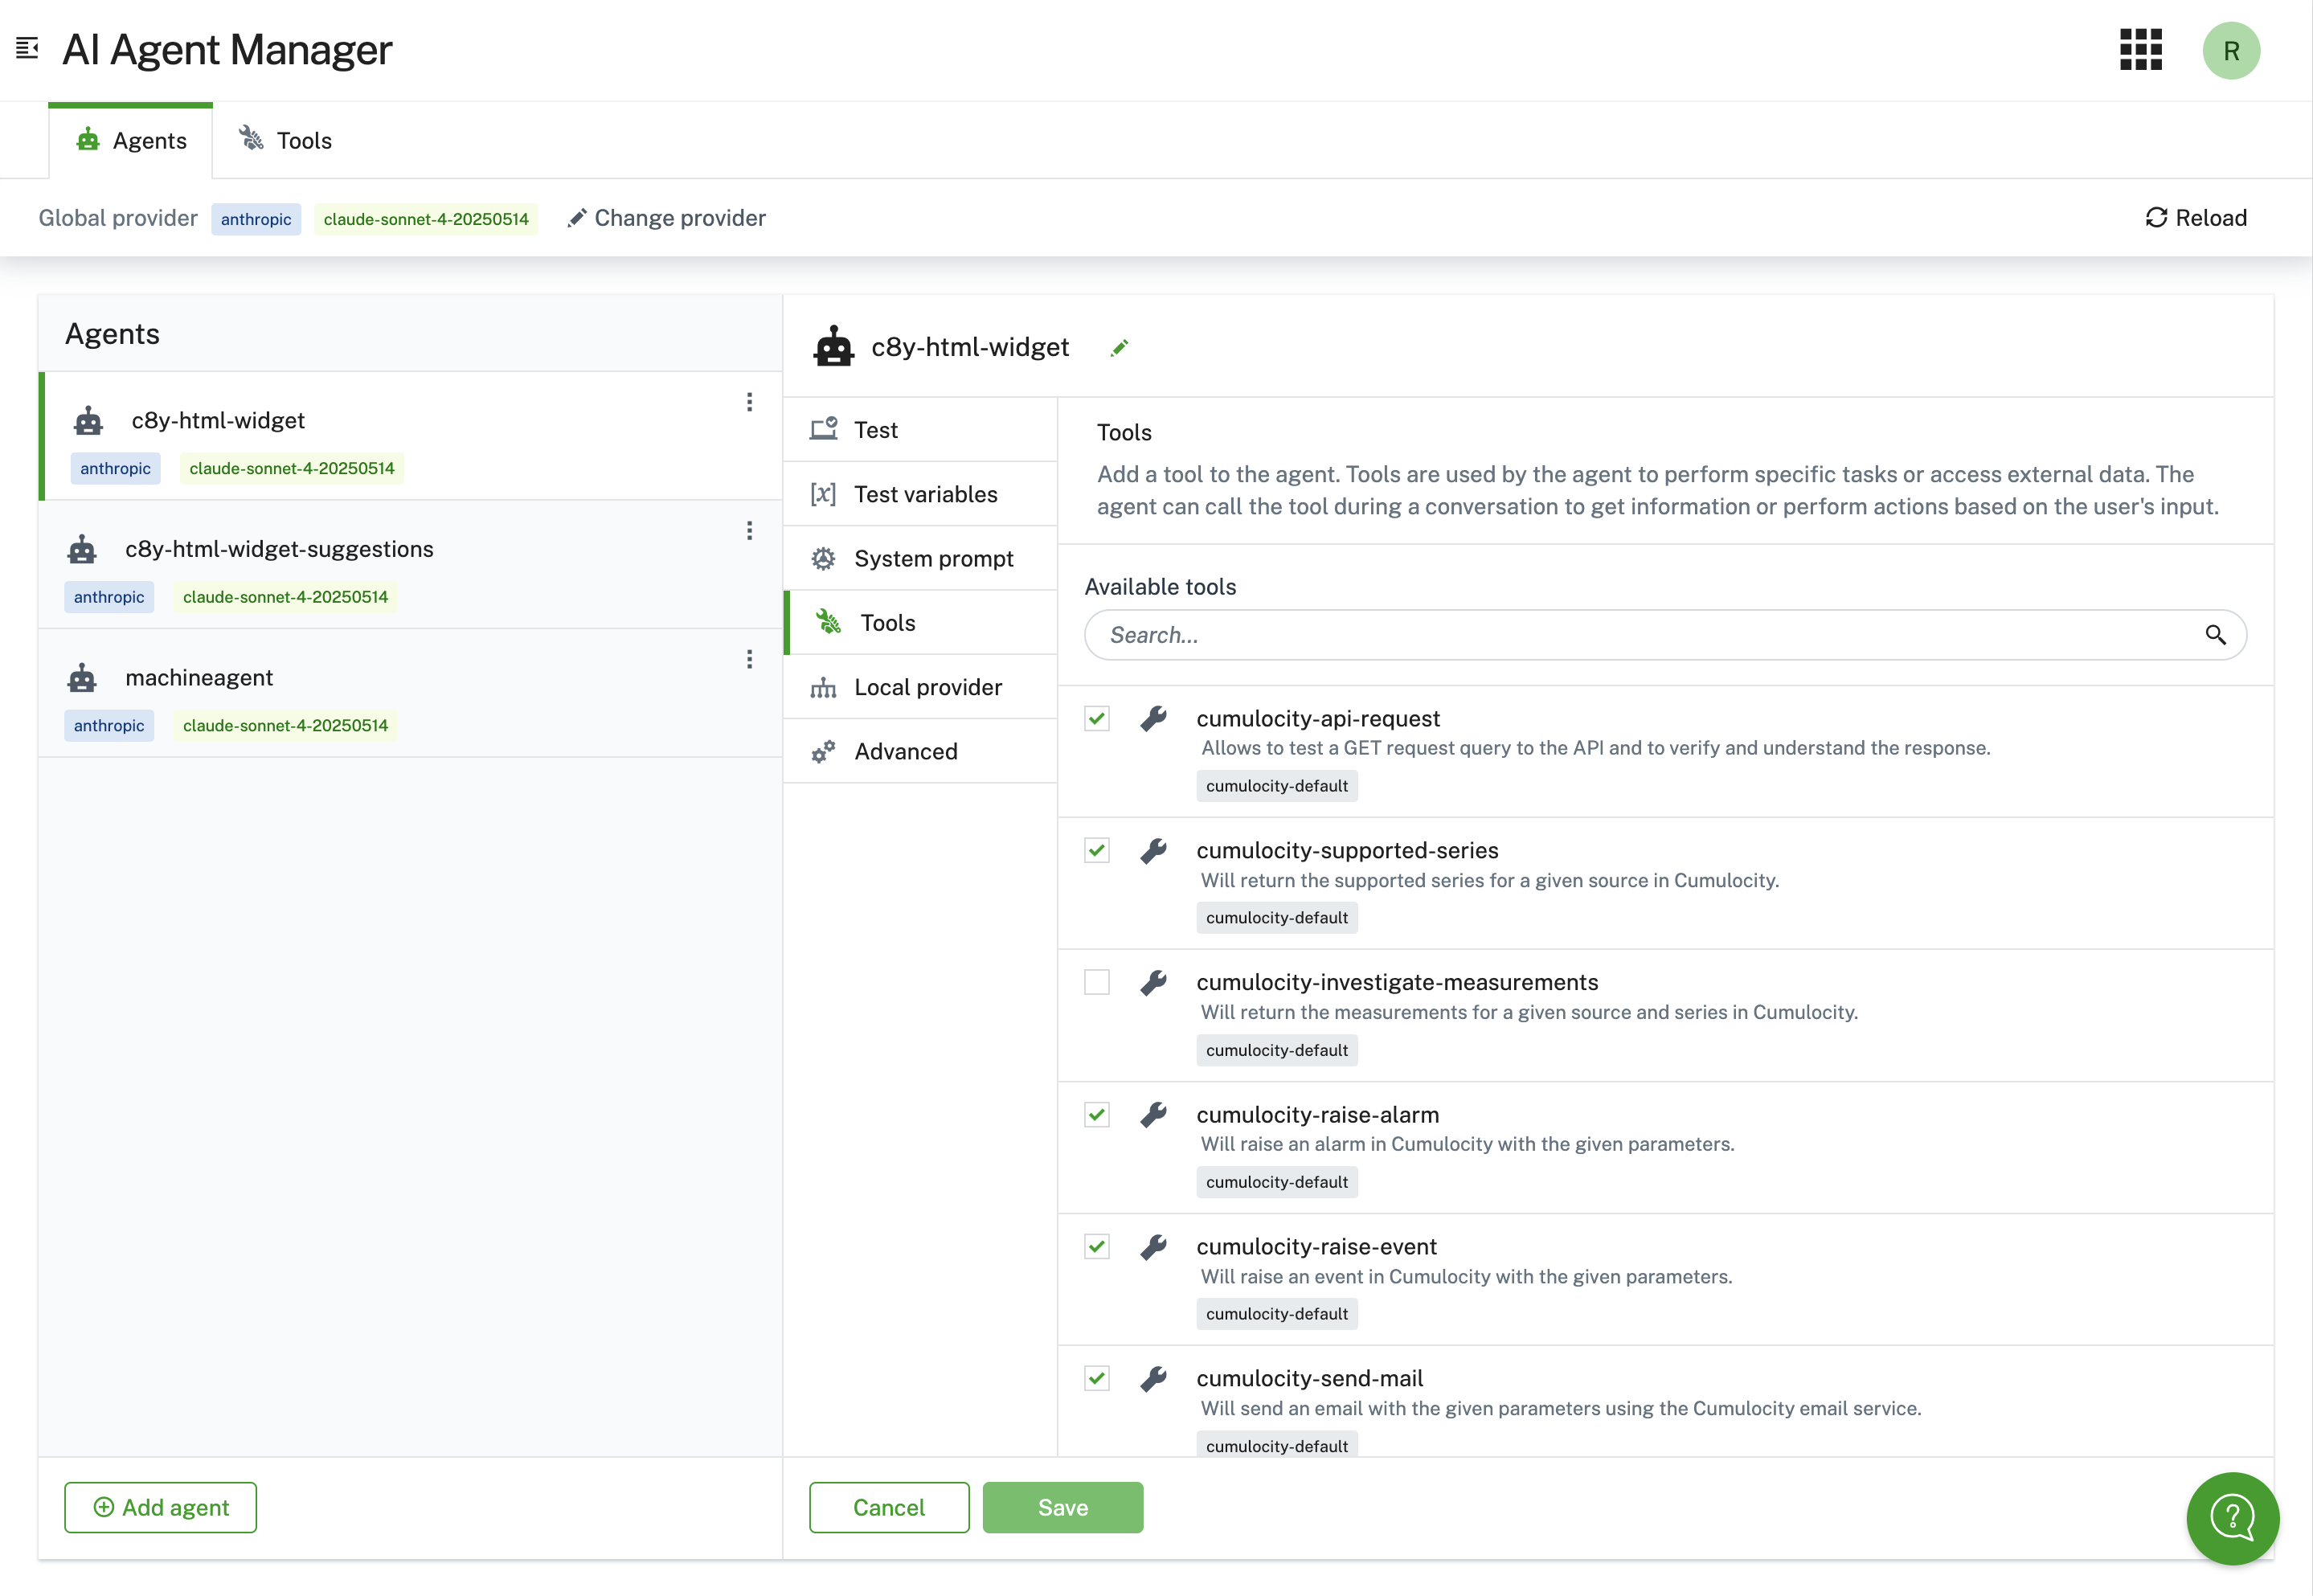Open the application switcher grid icon
The height and width of the screenshot is (1596, 2313).
(2140, 50)
